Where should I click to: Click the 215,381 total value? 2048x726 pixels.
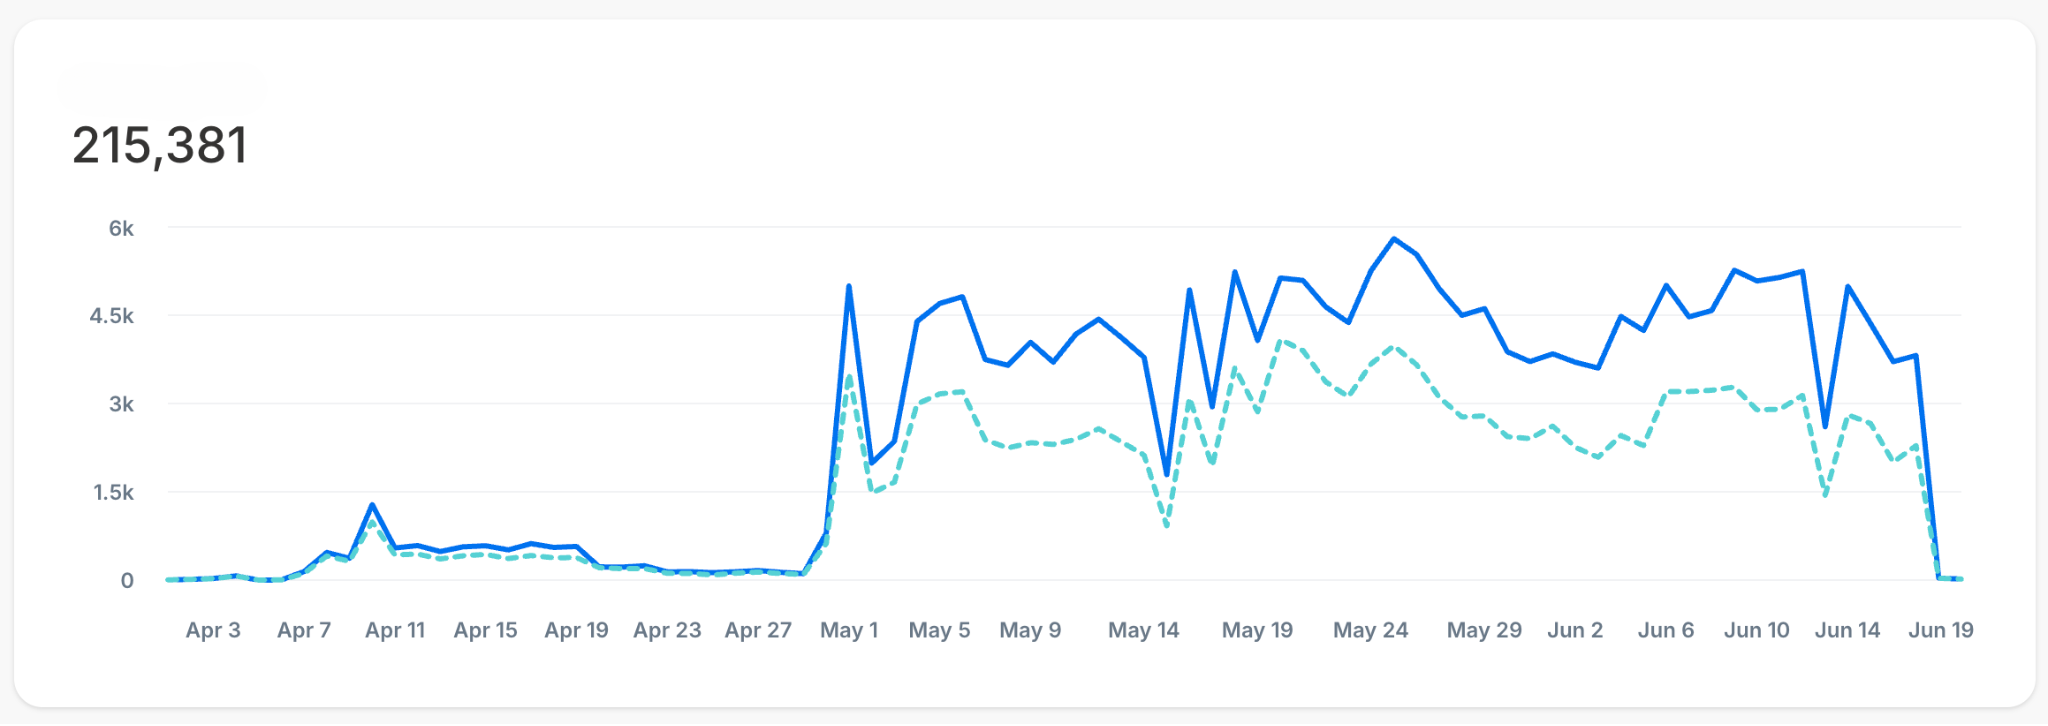[160, 146]
